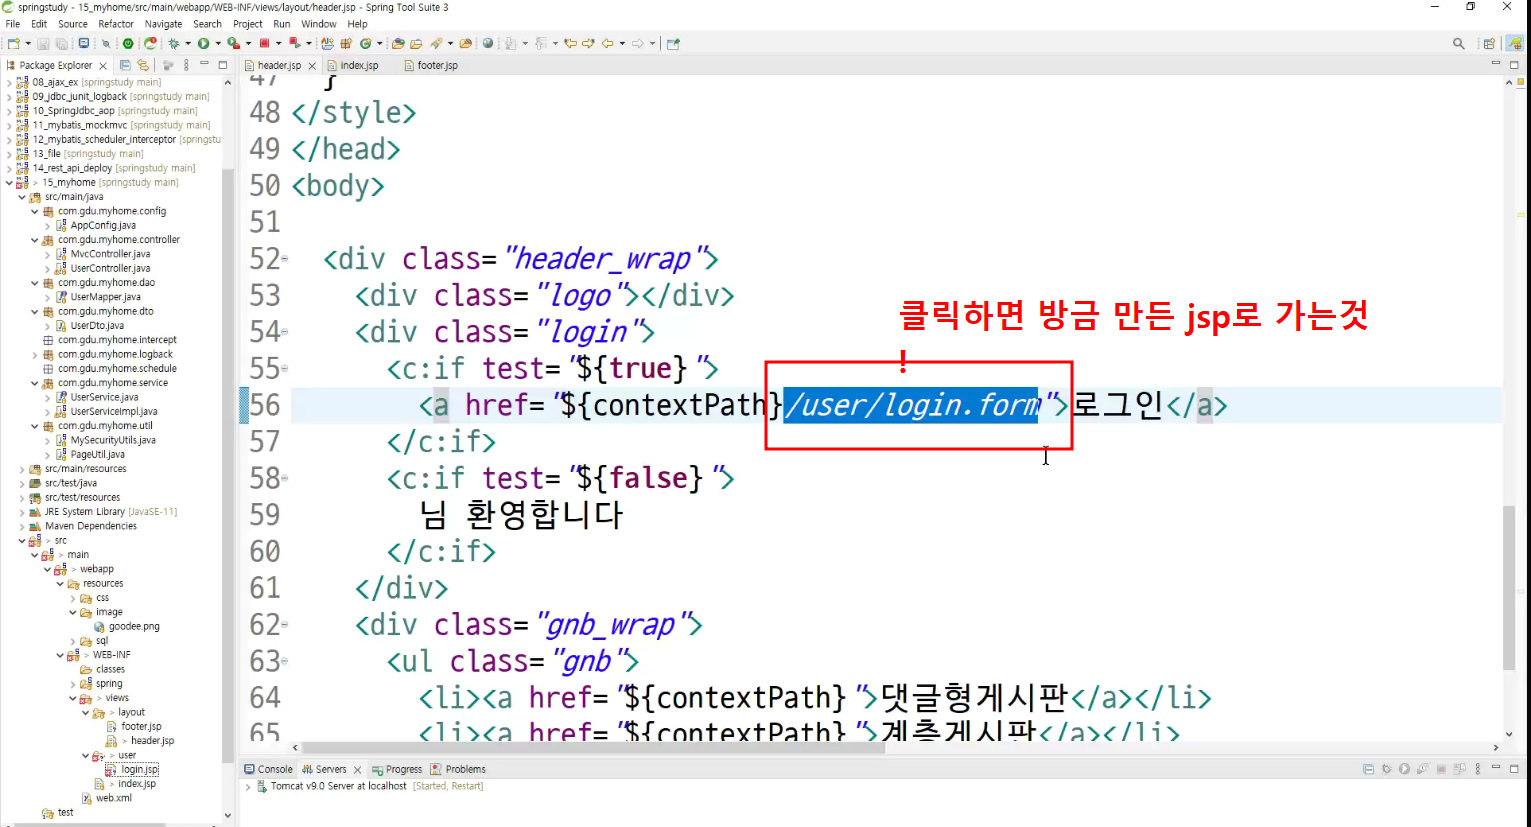Click the stop server icon in Servers view
Viewport: 1531px width, 827px height.
1441,769
